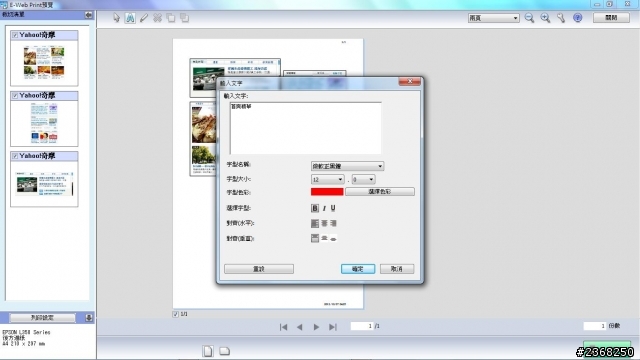Click the close button in top toolbar
Viewport: 640px width, 360px height.
(x=611, y=18)
